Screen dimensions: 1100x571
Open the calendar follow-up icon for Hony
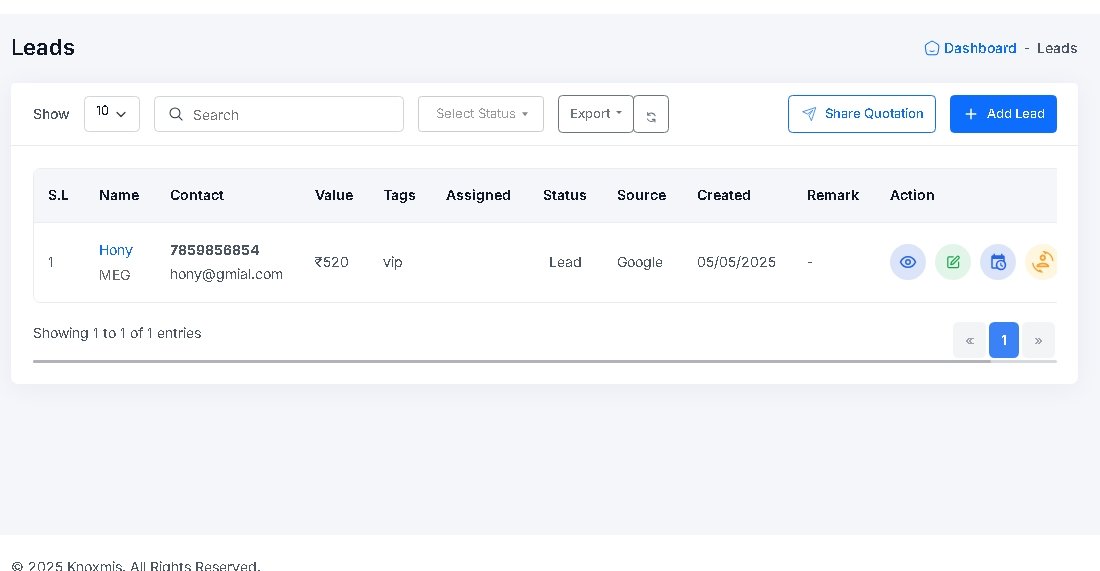click(x=998, y=262)
